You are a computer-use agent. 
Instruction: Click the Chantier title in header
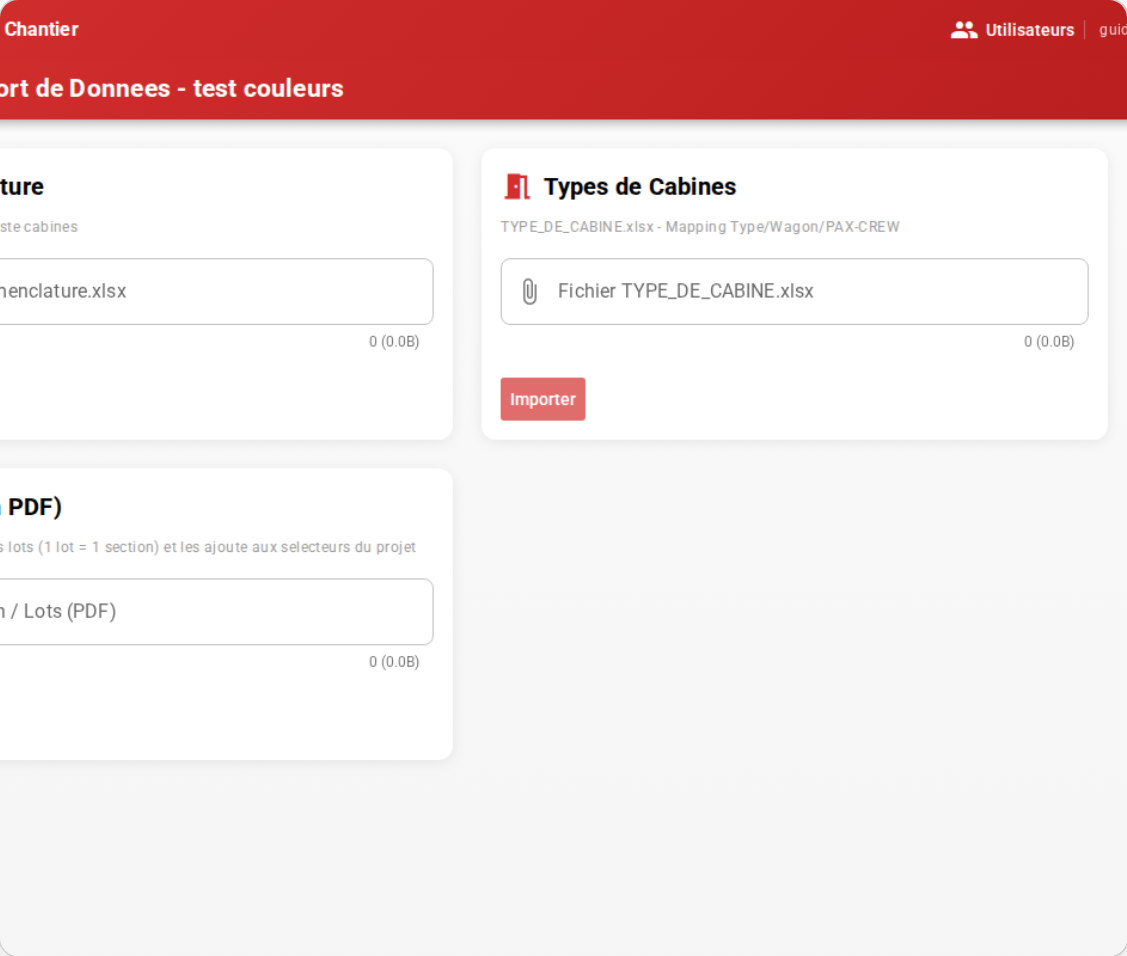click(x=41, y=29)
